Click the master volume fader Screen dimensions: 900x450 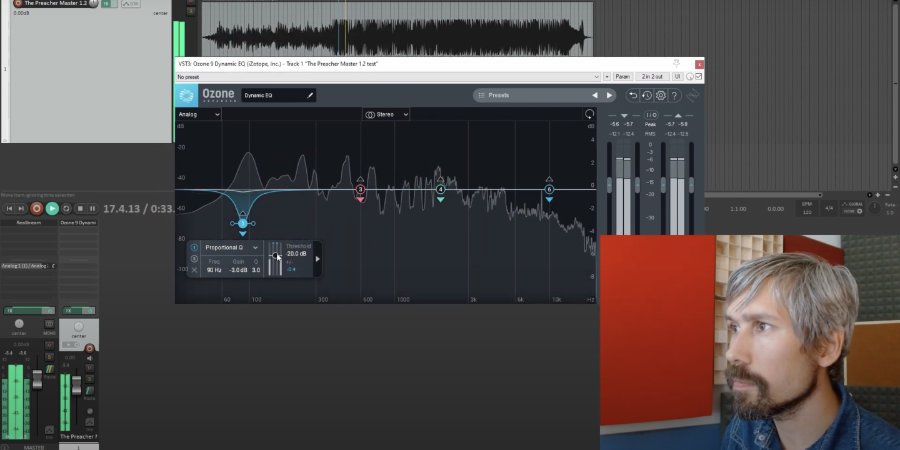coord(37,379)
